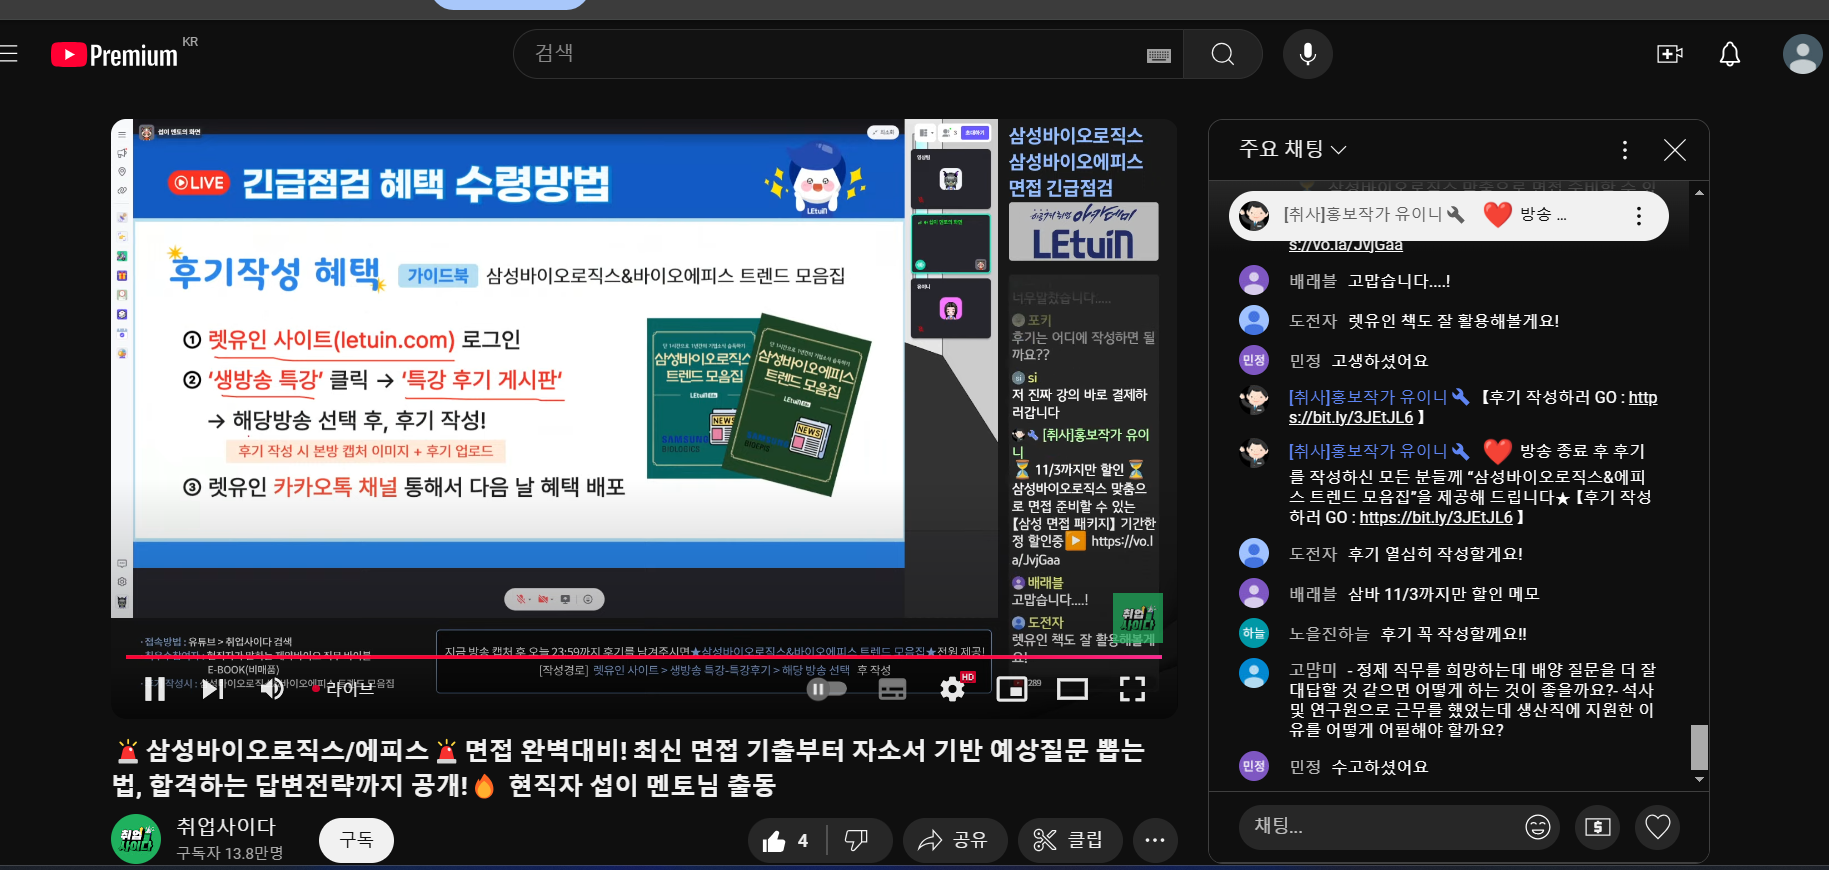Toggle the autoplay switch

pos(825,689)
